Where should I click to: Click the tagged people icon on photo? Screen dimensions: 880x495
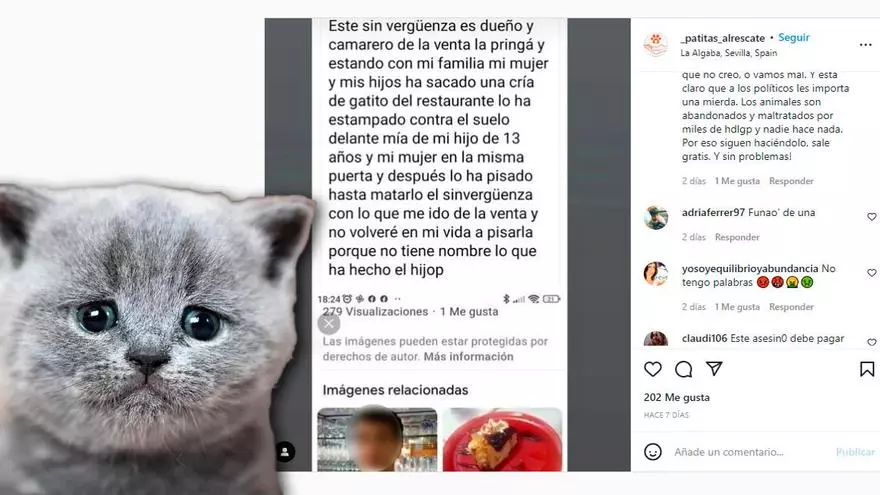click(x=285, y=452)
